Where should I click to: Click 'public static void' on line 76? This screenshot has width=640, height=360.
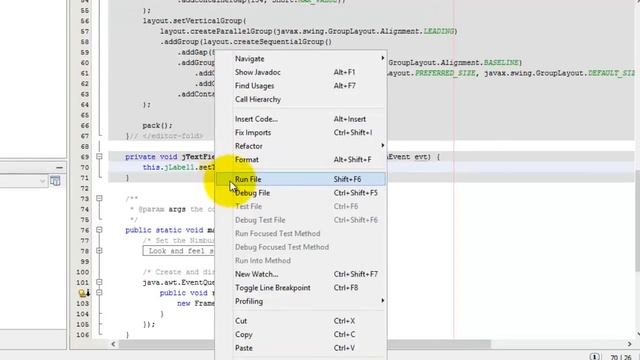point(164,230)
